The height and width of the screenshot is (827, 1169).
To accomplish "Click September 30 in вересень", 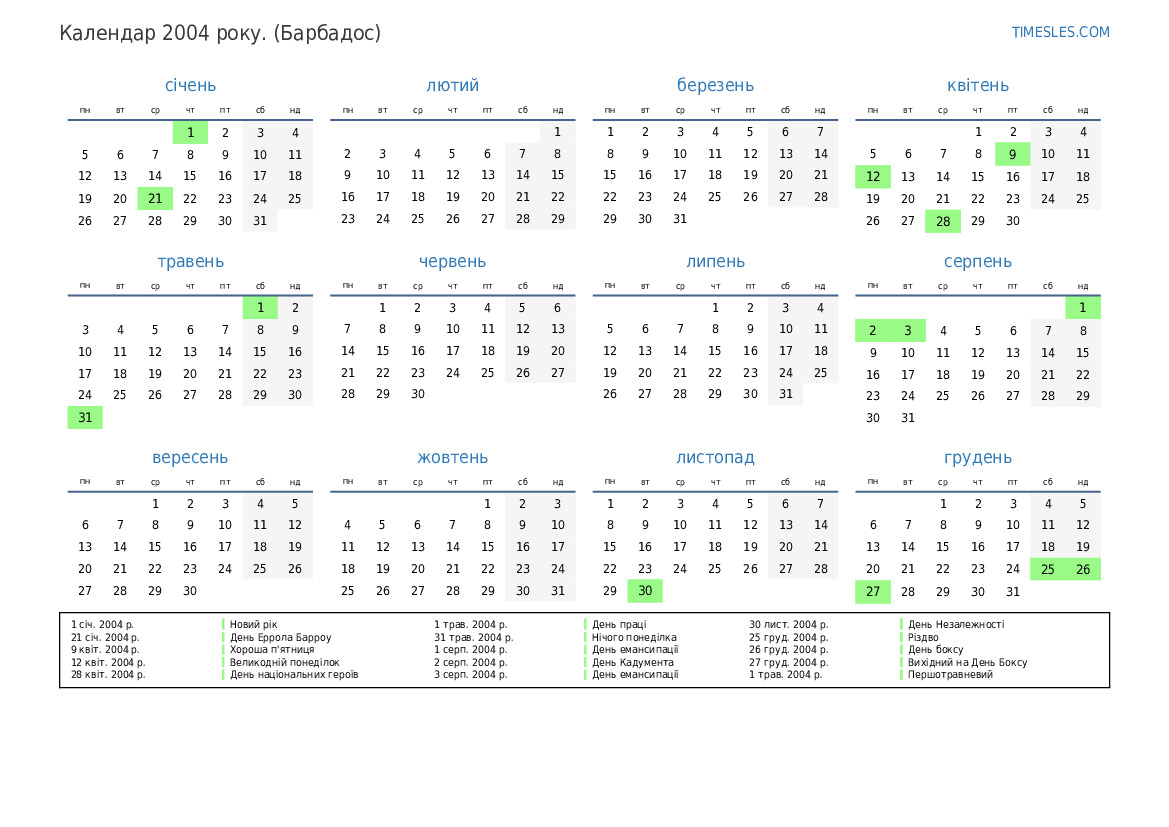I will [x=190, y=591].
